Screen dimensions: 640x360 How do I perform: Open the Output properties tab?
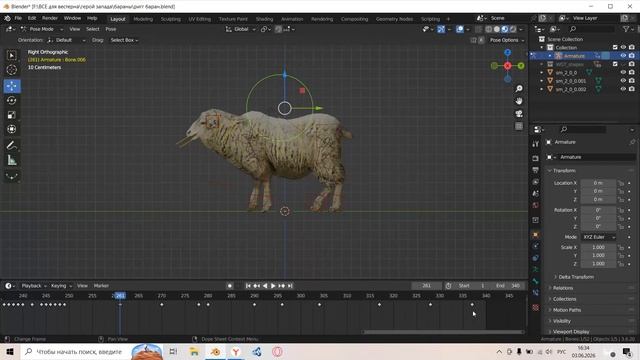pos(536,170)
